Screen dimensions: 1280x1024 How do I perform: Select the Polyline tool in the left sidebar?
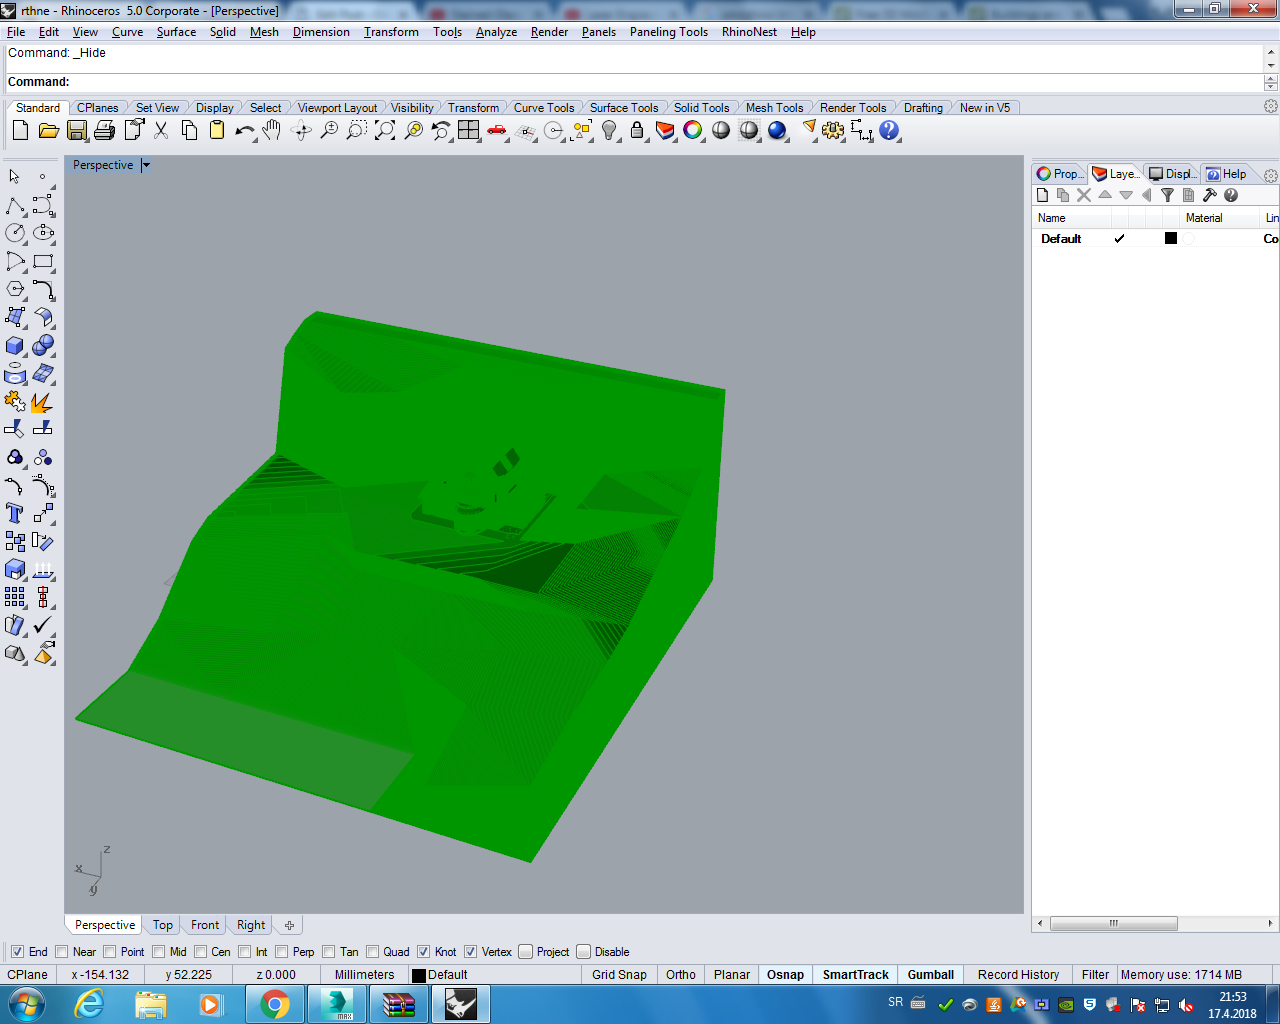pyautogui.click(x=15, y=205)
